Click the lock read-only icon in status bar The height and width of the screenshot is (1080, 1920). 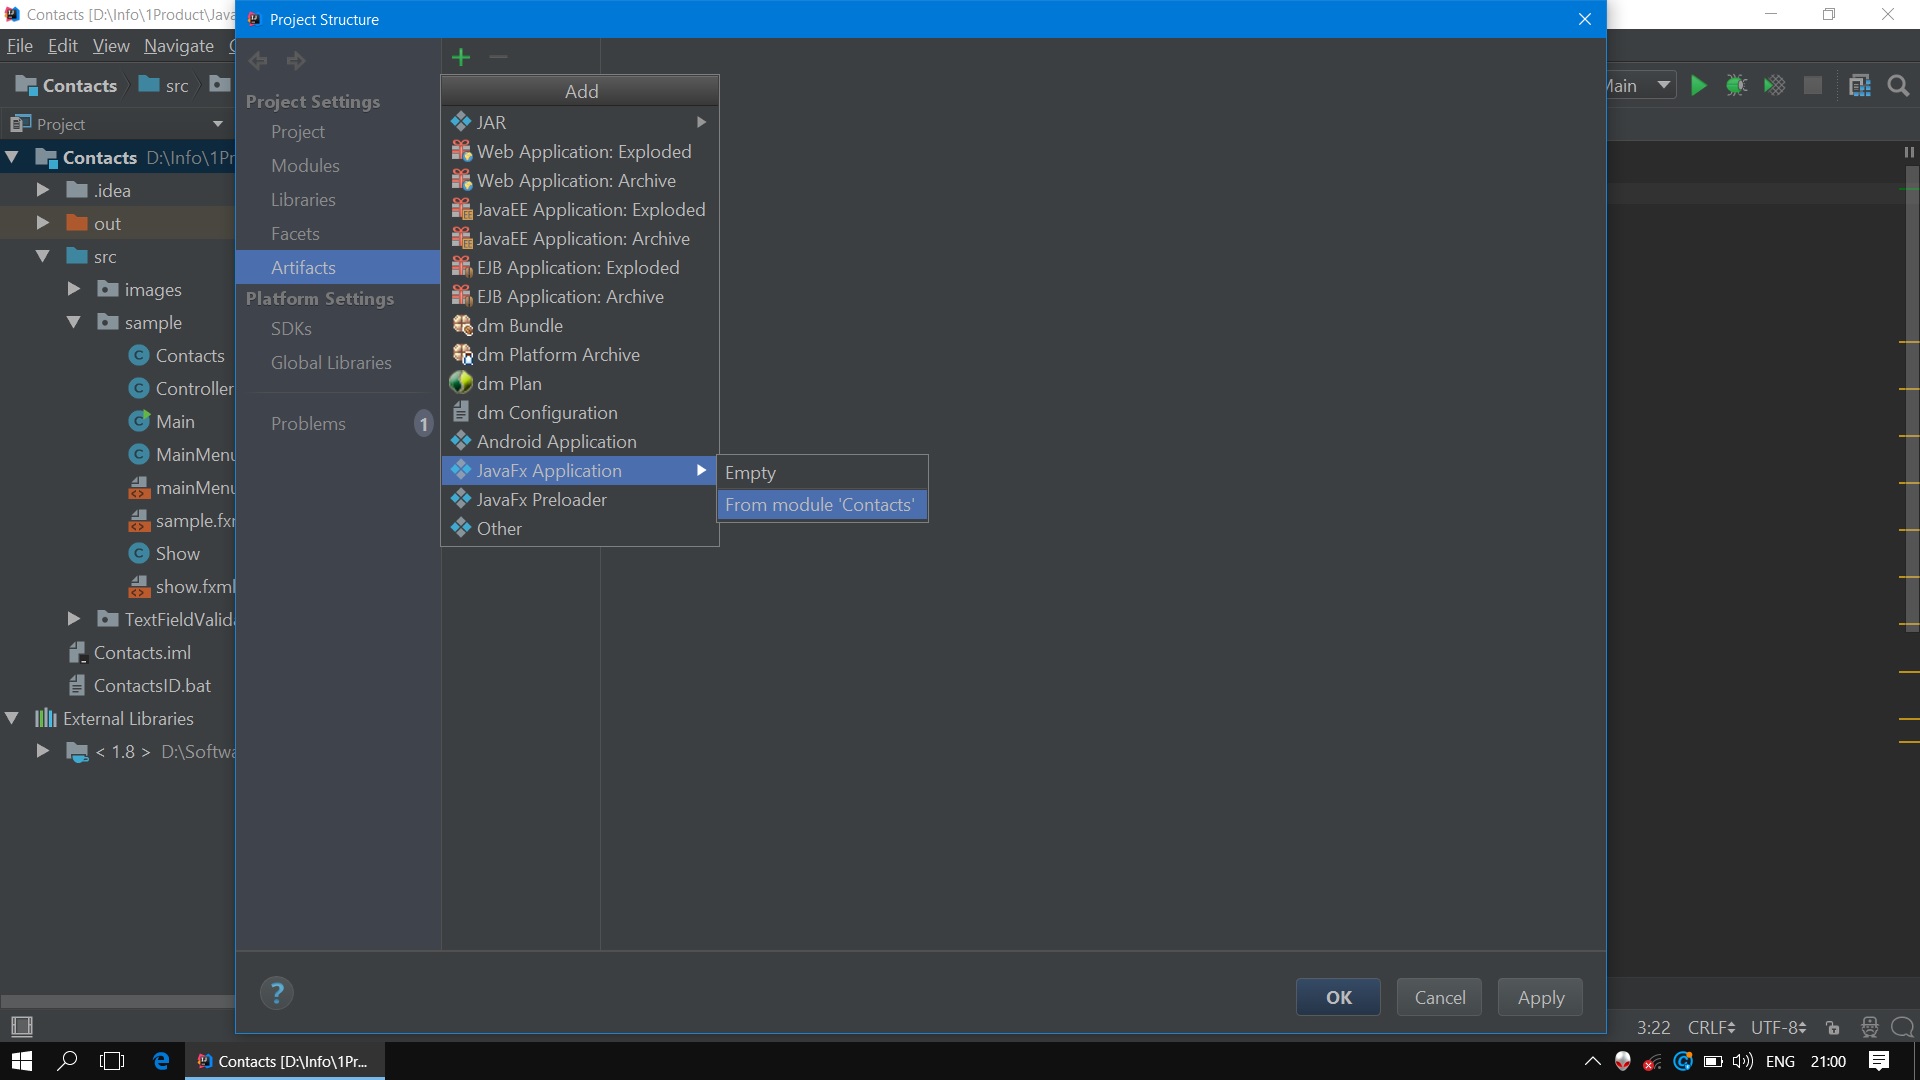click(x=1832, y=1027)
